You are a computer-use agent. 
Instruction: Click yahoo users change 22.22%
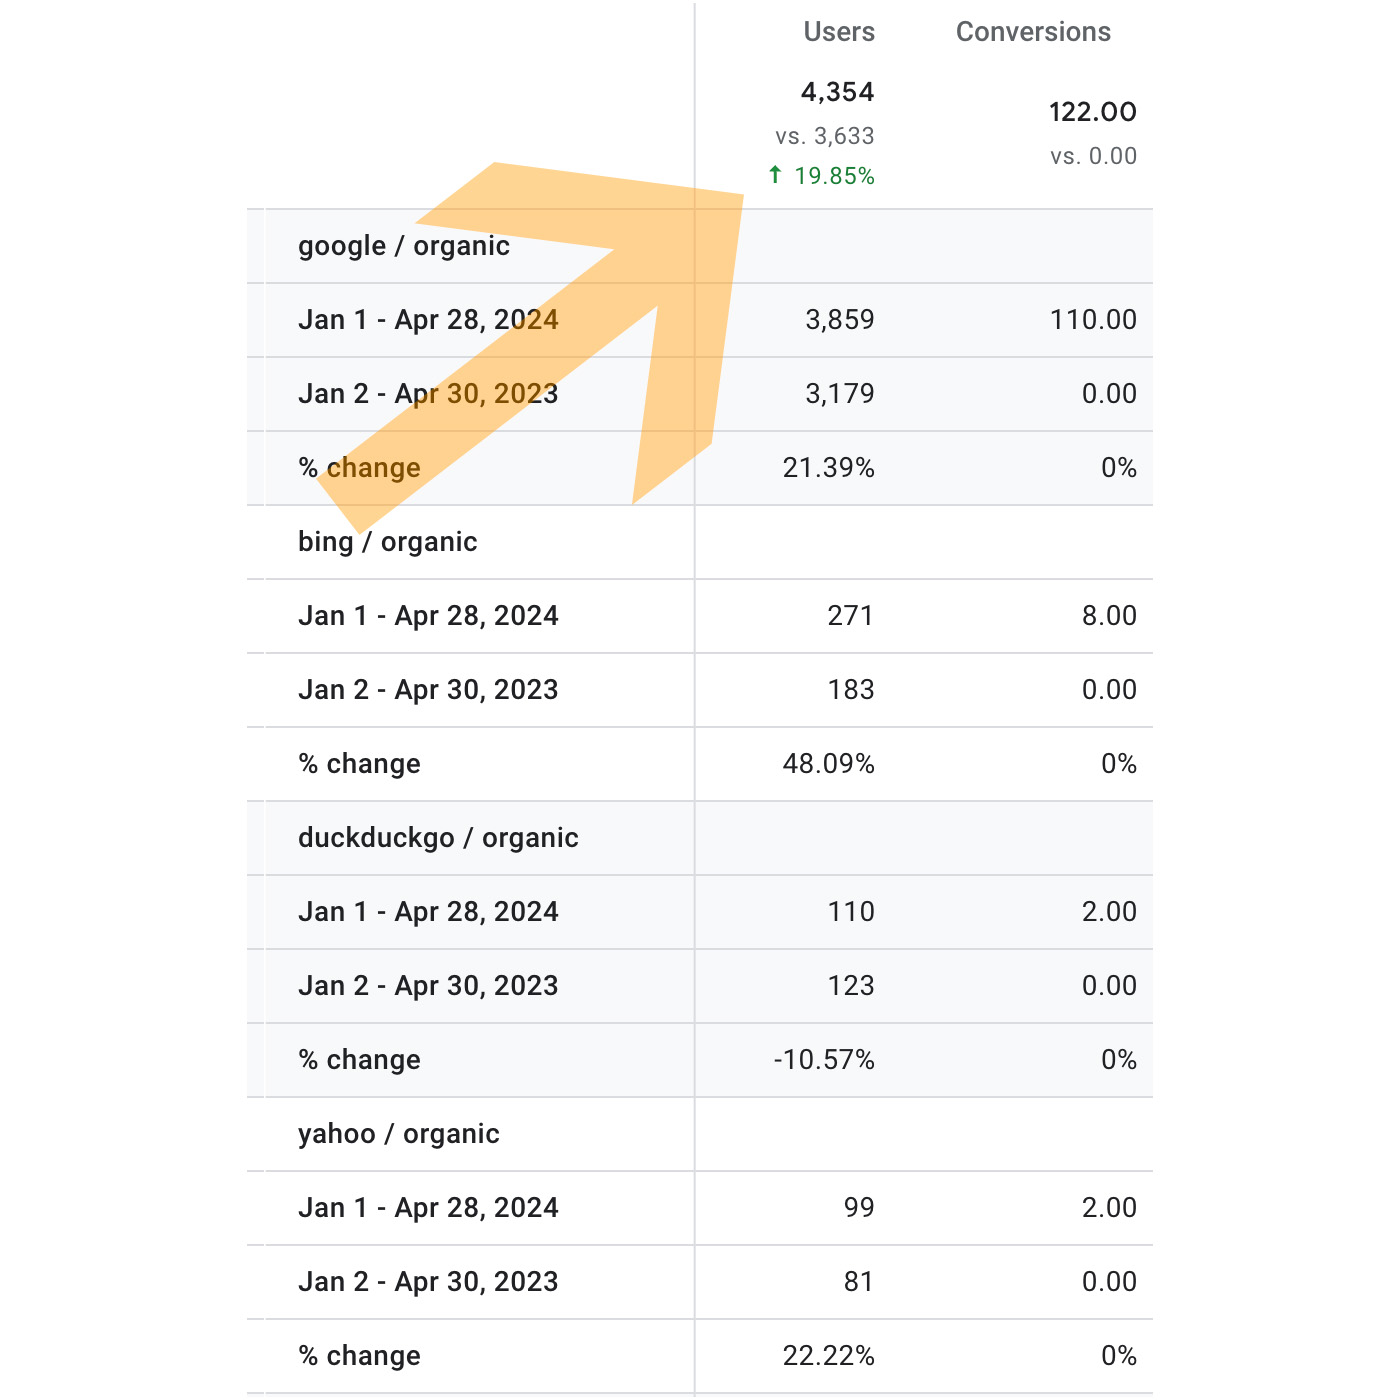[x=828, y=1356]
